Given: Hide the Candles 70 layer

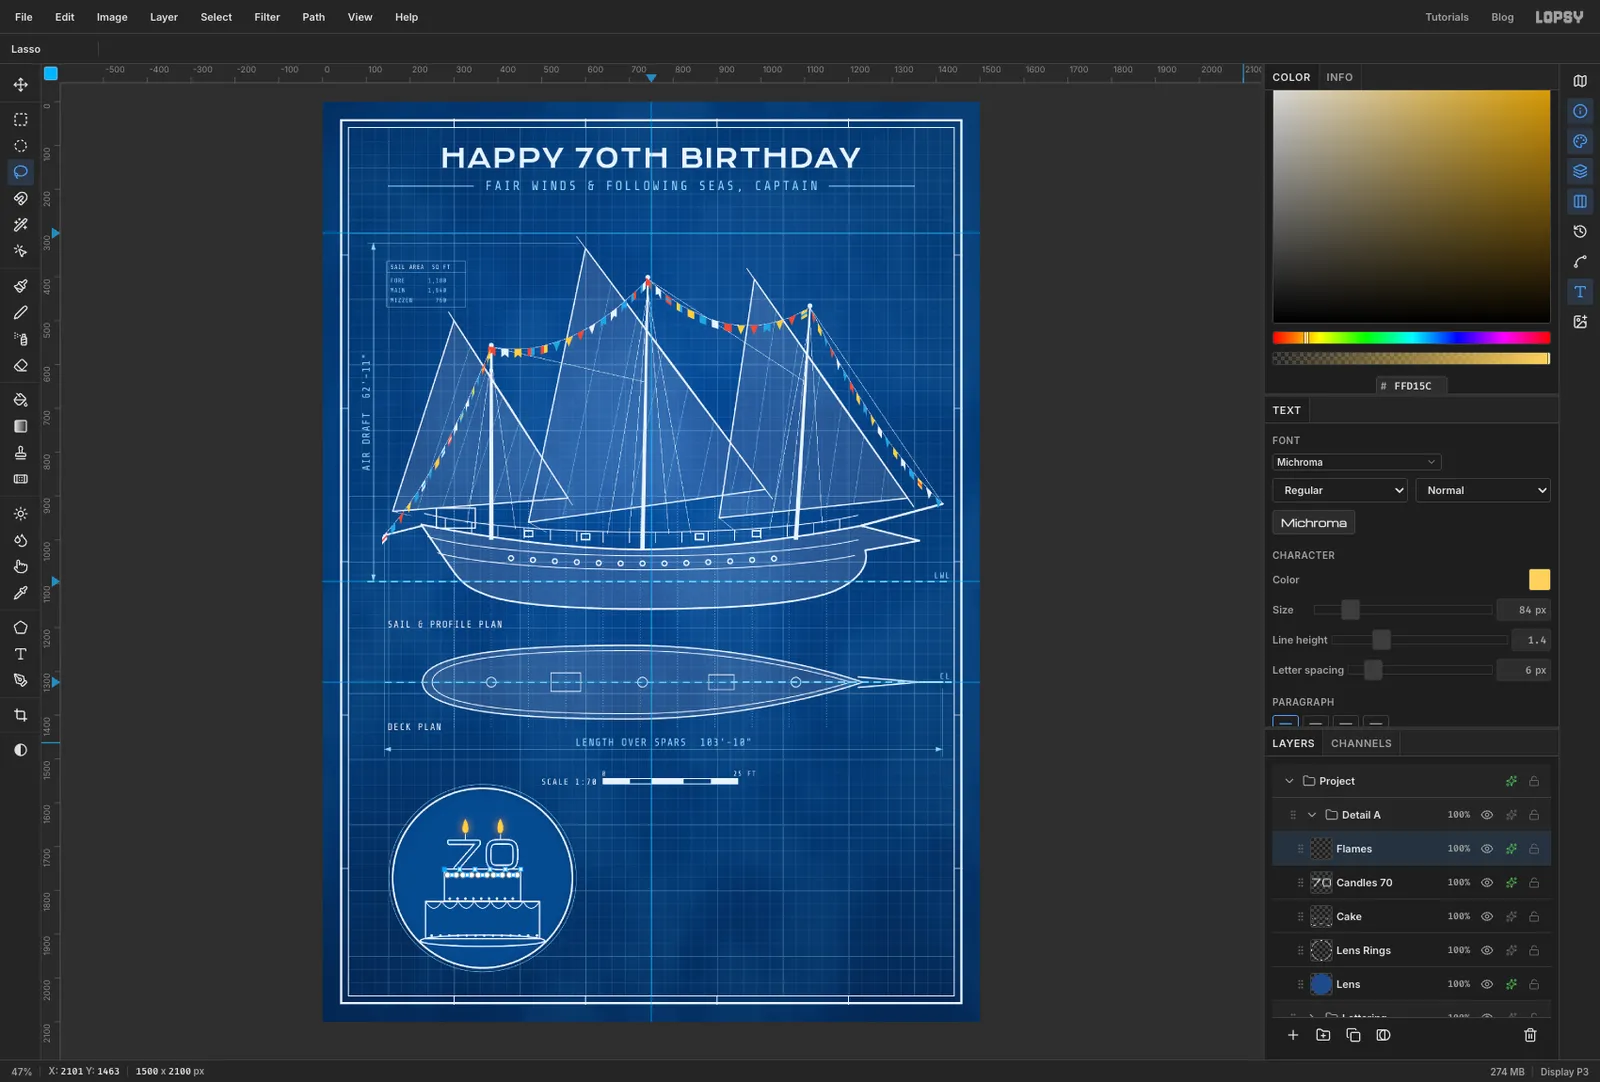Looking at the screenshot, I should [x=1487, y=883].
